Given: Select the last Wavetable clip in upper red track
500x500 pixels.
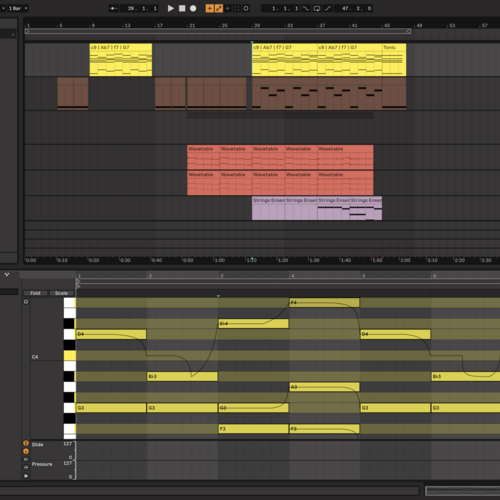Looking at the screenshot, I should (x=345, y=157).
